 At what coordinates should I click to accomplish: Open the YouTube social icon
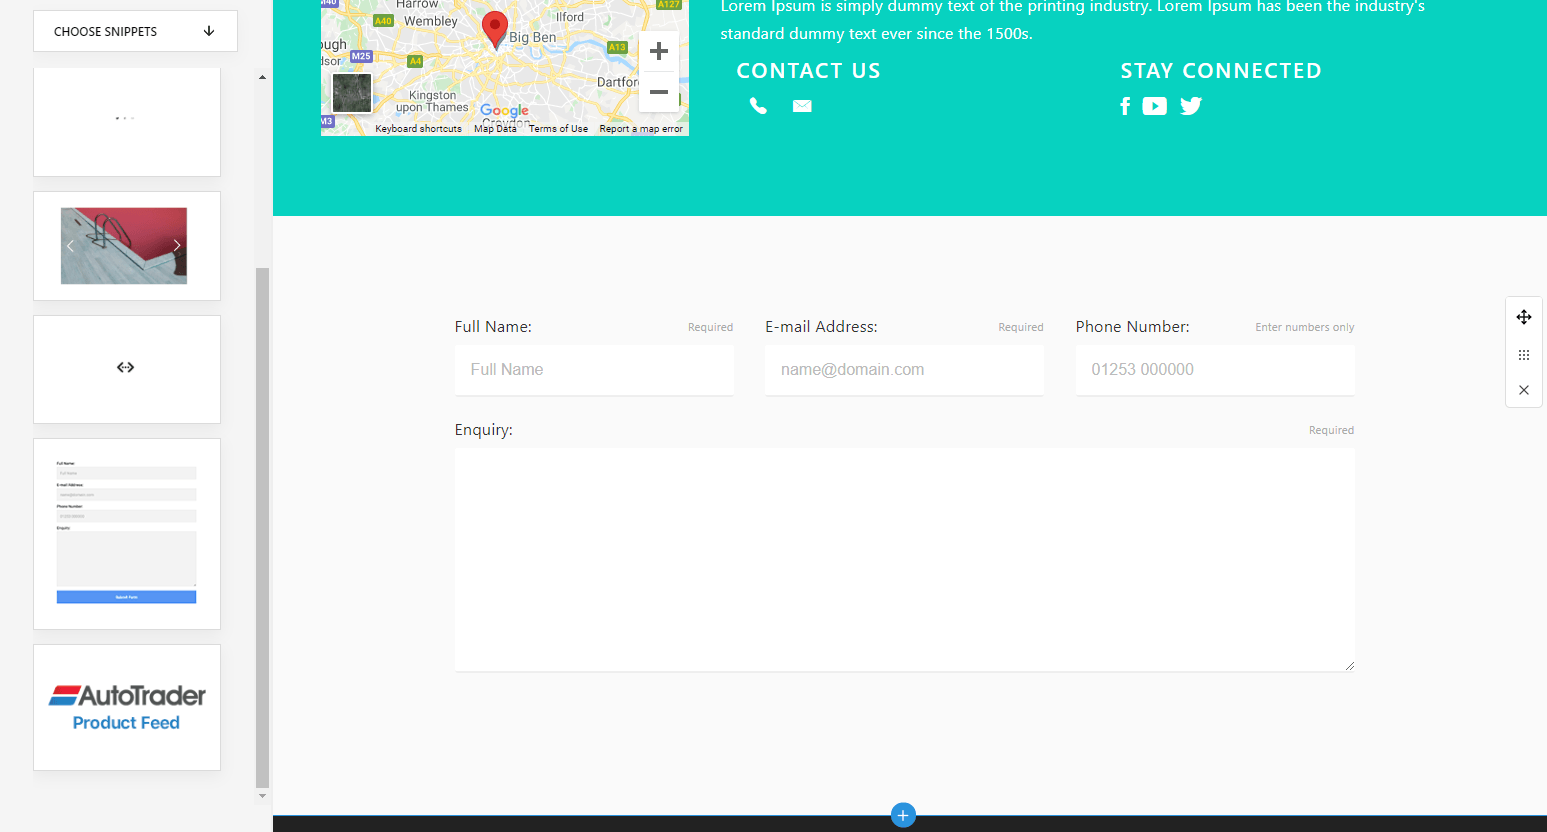(x=1154, y=106)
